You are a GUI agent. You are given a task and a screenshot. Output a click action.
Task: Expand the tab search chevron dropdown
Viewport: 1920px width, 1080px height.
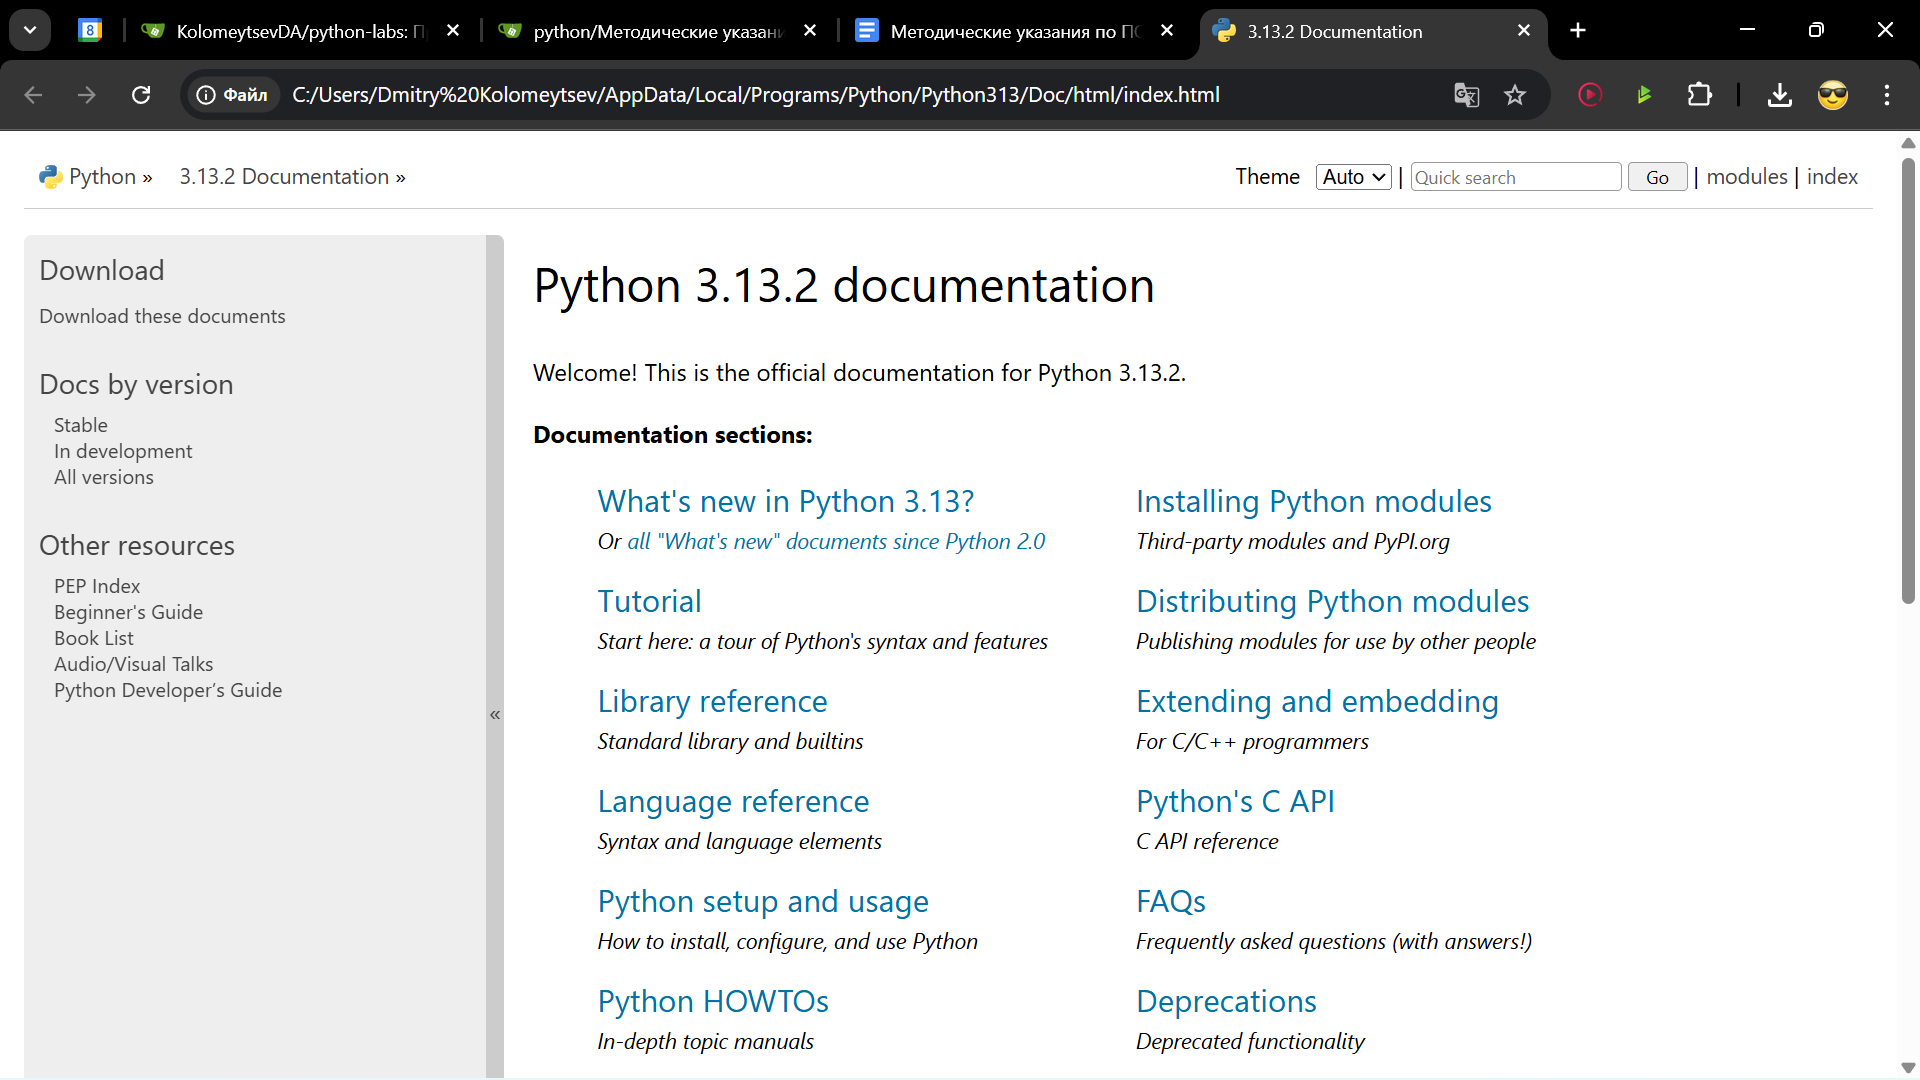click(x=30, y=30)
